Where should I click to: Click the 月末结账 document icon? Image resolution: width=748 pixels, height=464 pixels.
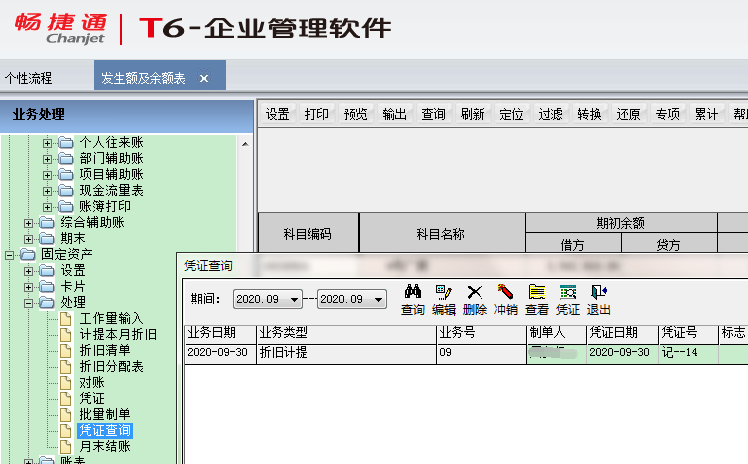(66, 446)
